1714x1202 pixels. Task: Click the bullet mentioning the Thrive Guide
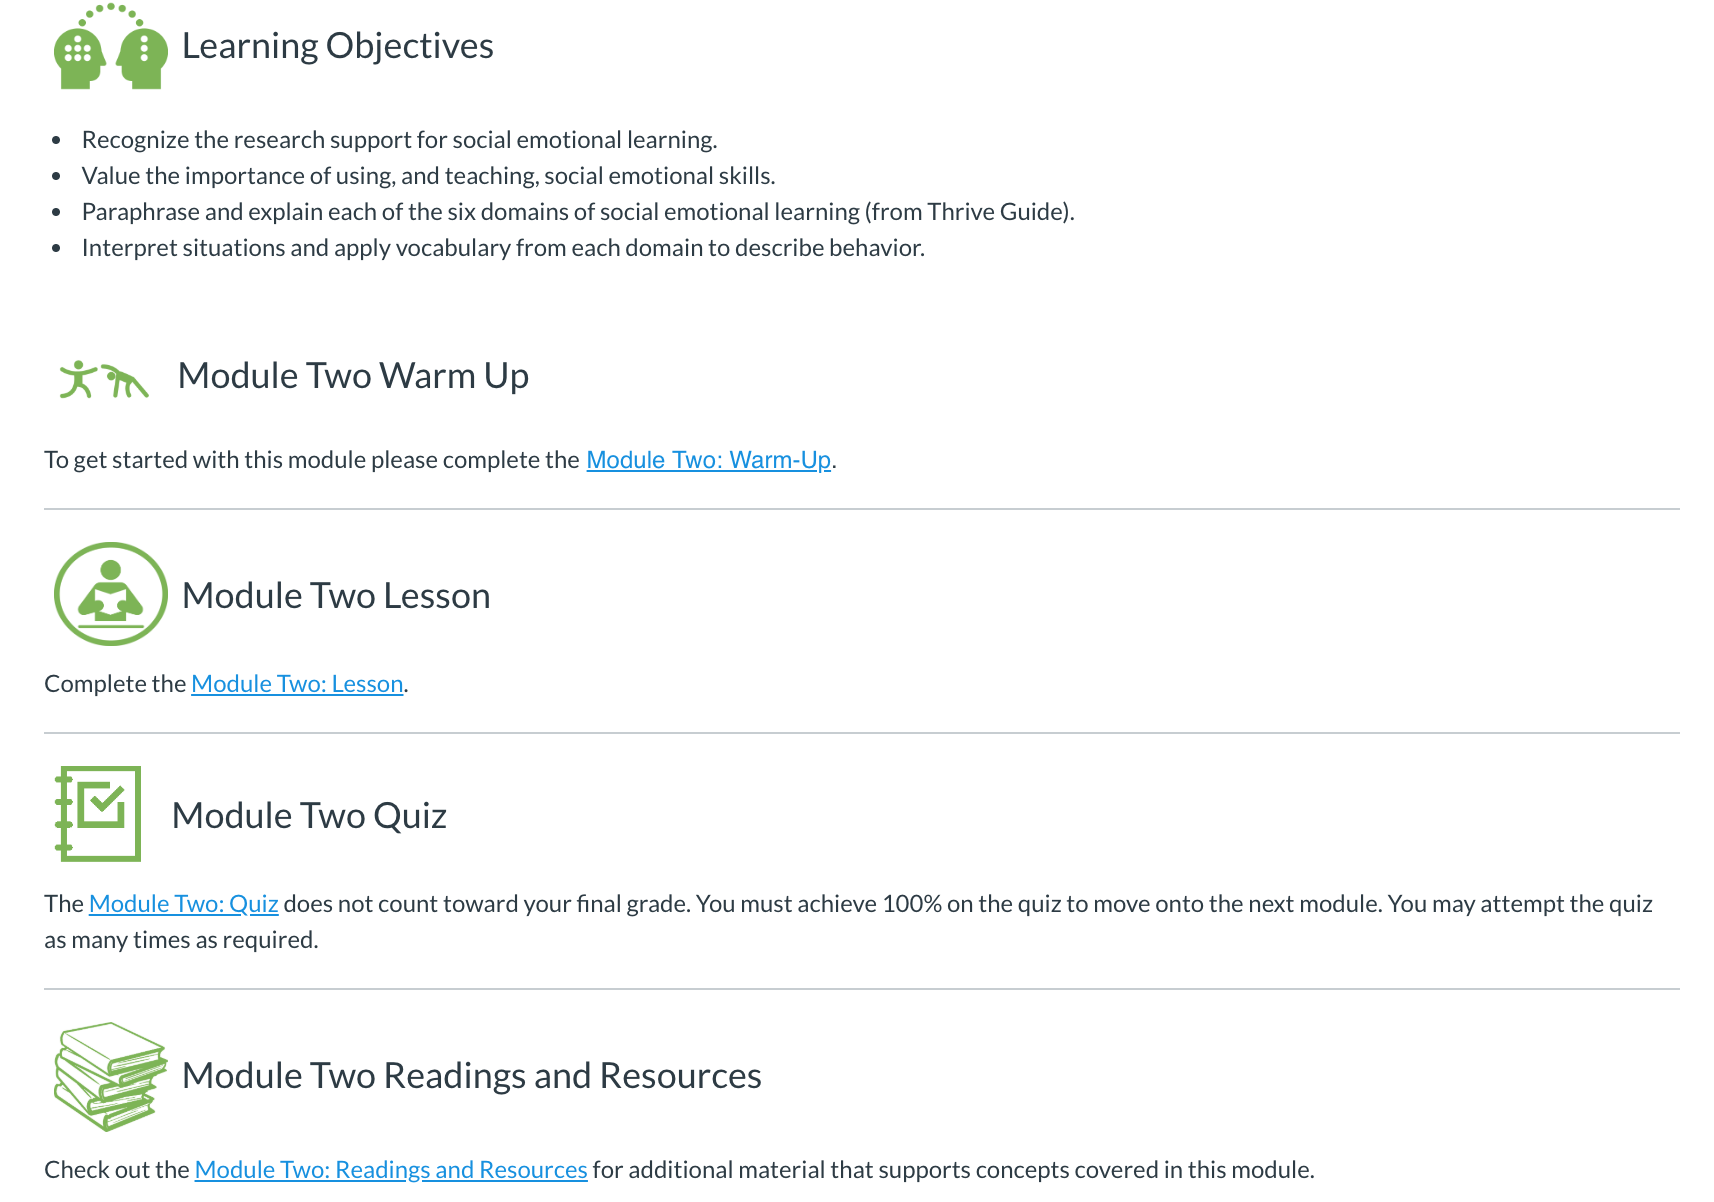[577, 212]
